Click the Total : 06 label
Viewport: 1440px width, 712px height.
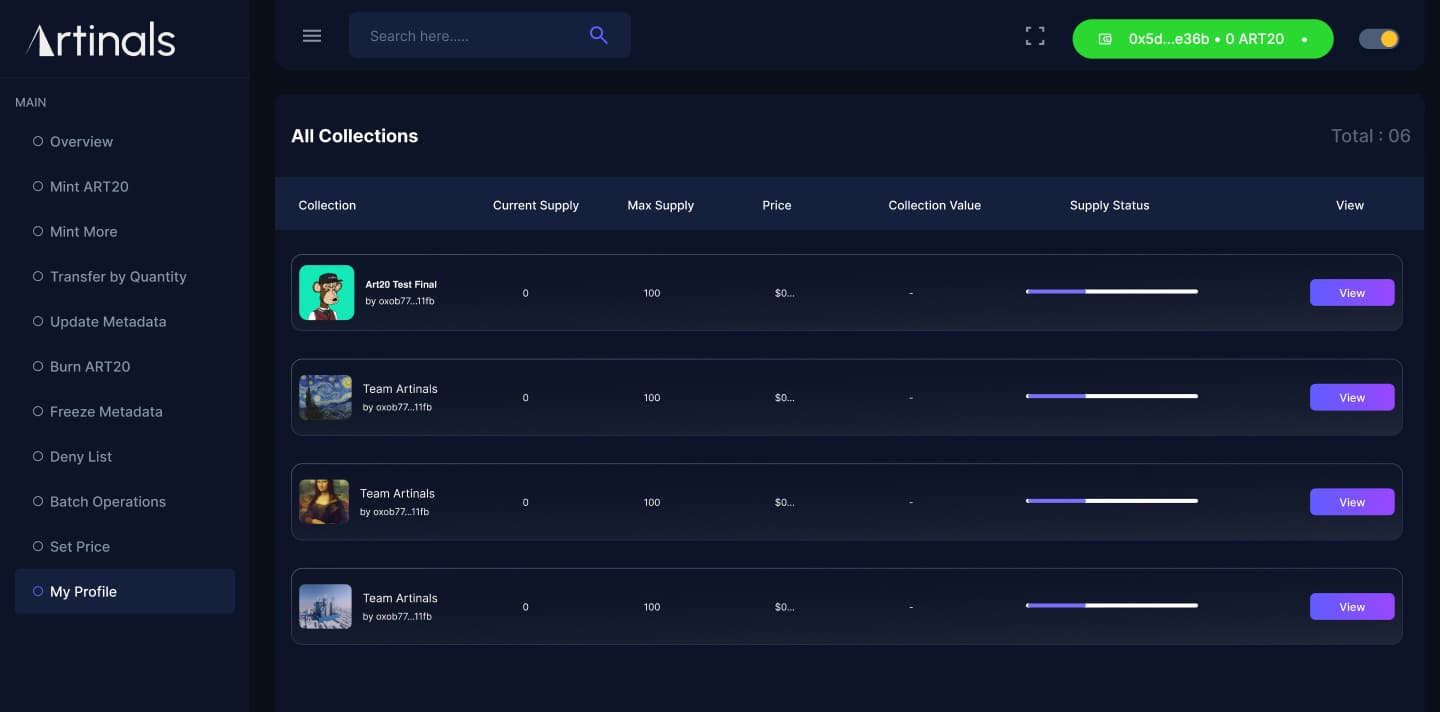(x=1371, y=136)
